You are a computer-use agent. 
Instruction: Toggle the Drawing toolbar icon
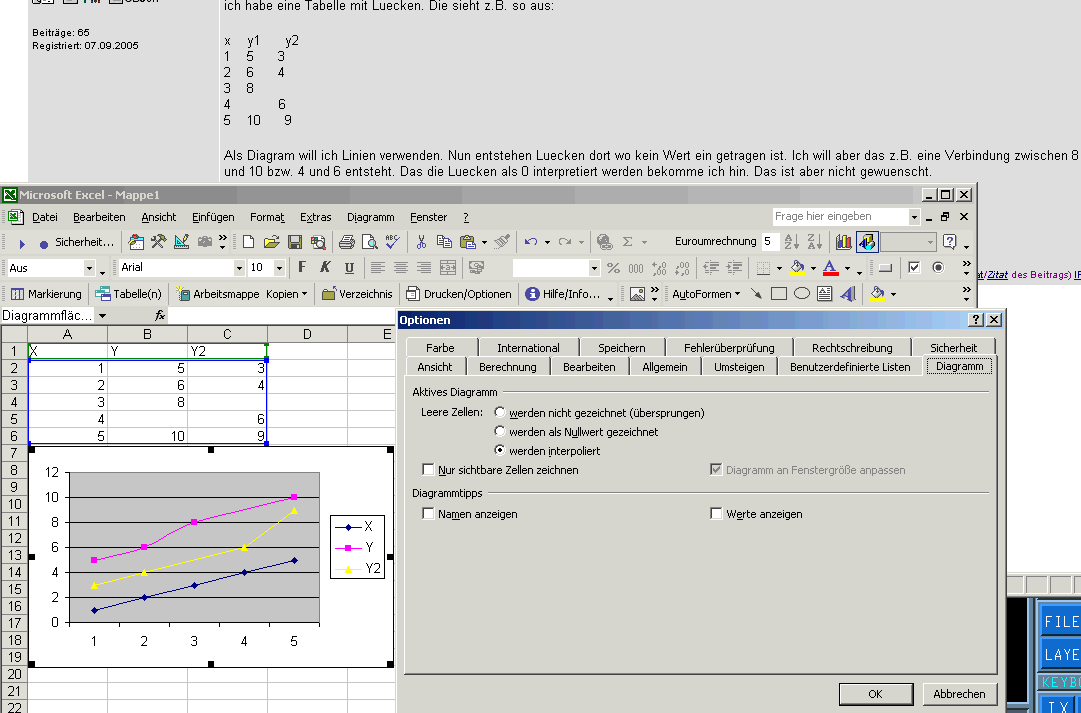coord(867,242)
